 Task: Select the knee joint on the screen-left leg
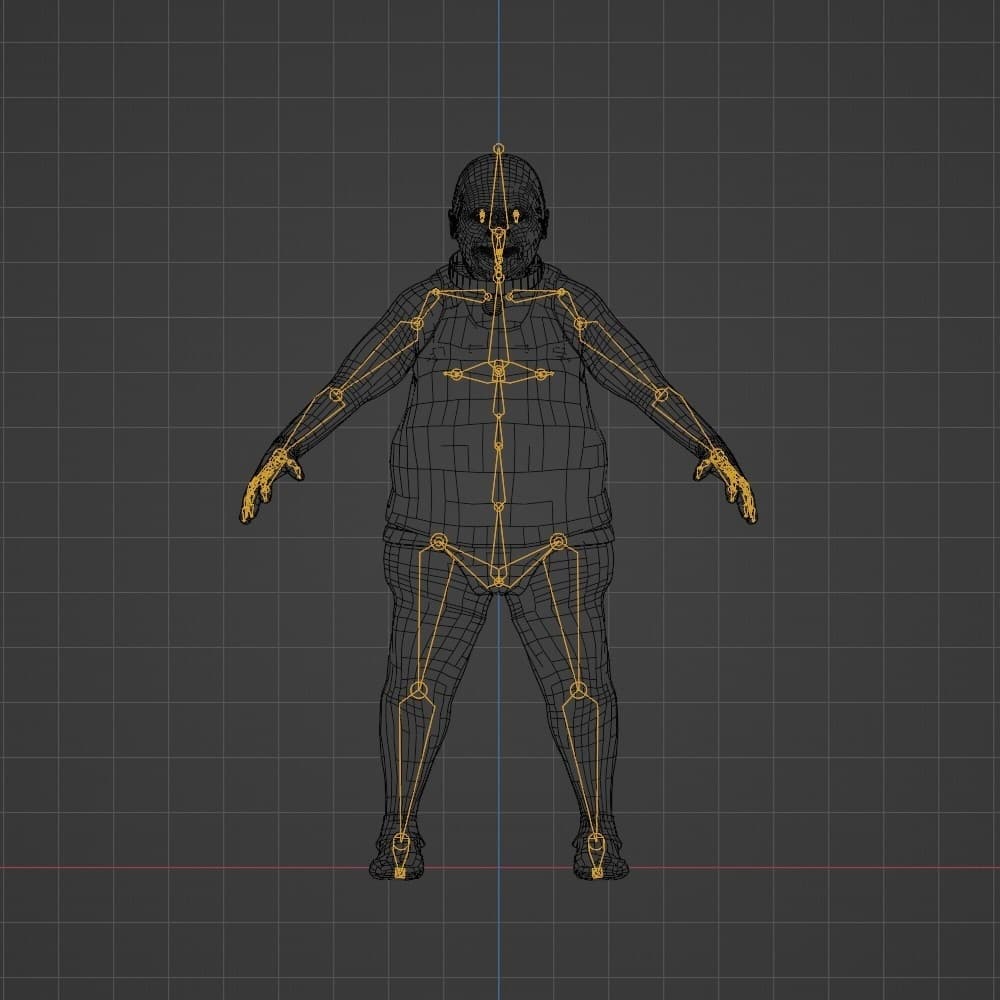[418, 690]
